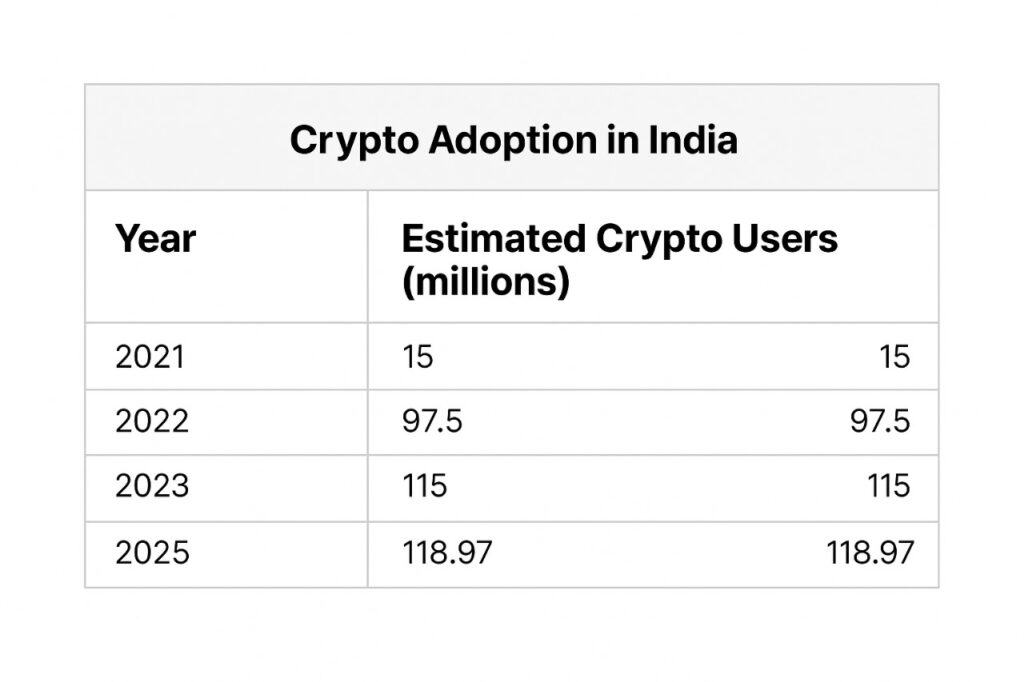1024x682 pixels.
Task: Click the left-aligned 115 value
Action: 424,487
